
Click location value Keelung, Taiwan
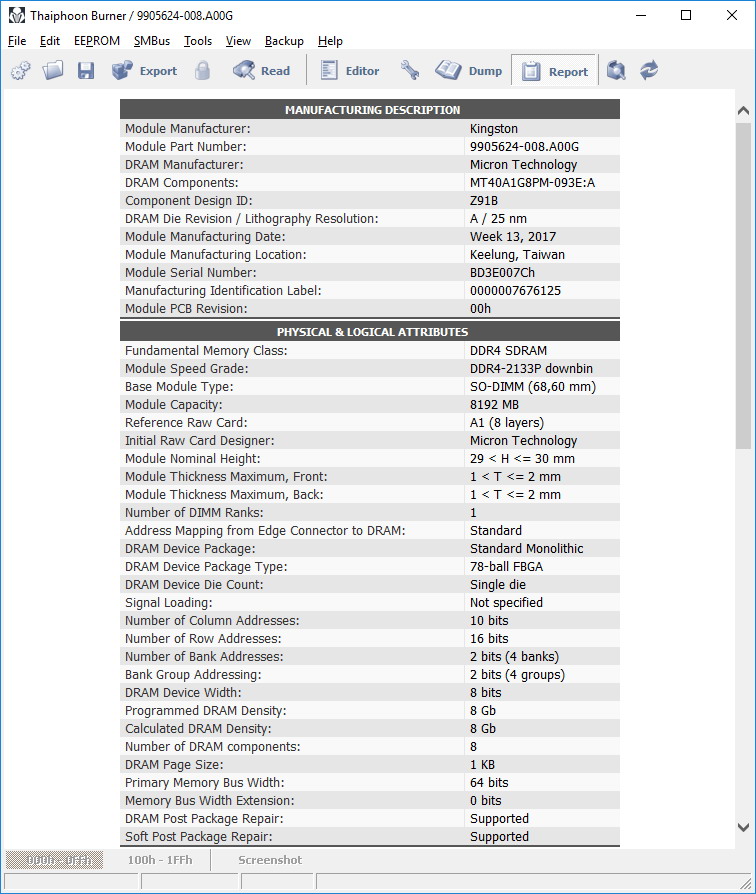point(517,255)
